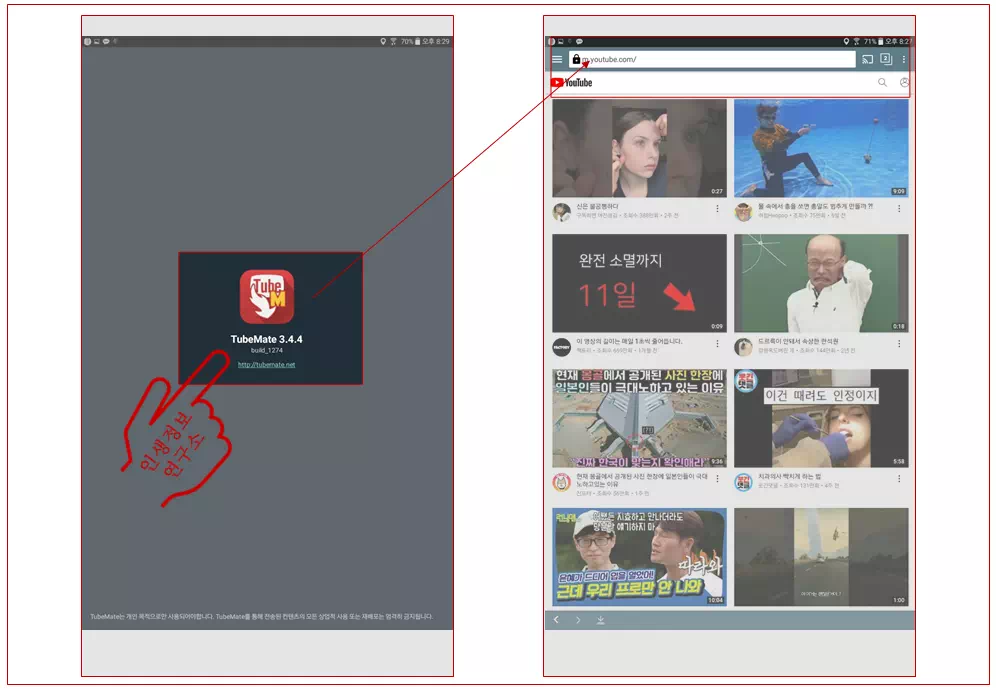This screenshot has width=996, height=690.
Task: Open channel avatar of the 0:27 video
Action: [x=562, y=212]
